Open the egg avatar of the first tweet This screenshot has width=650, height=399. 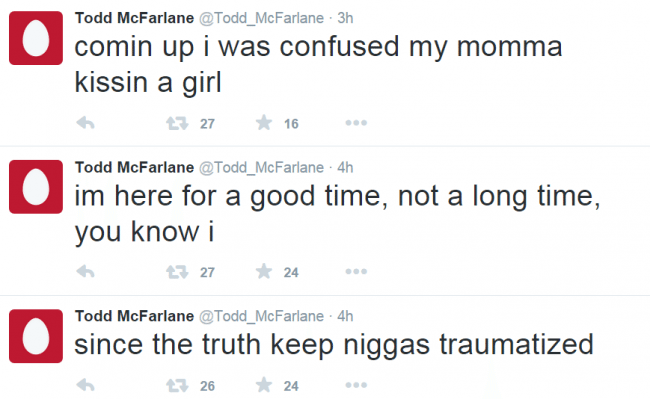[x=36, y=38]
